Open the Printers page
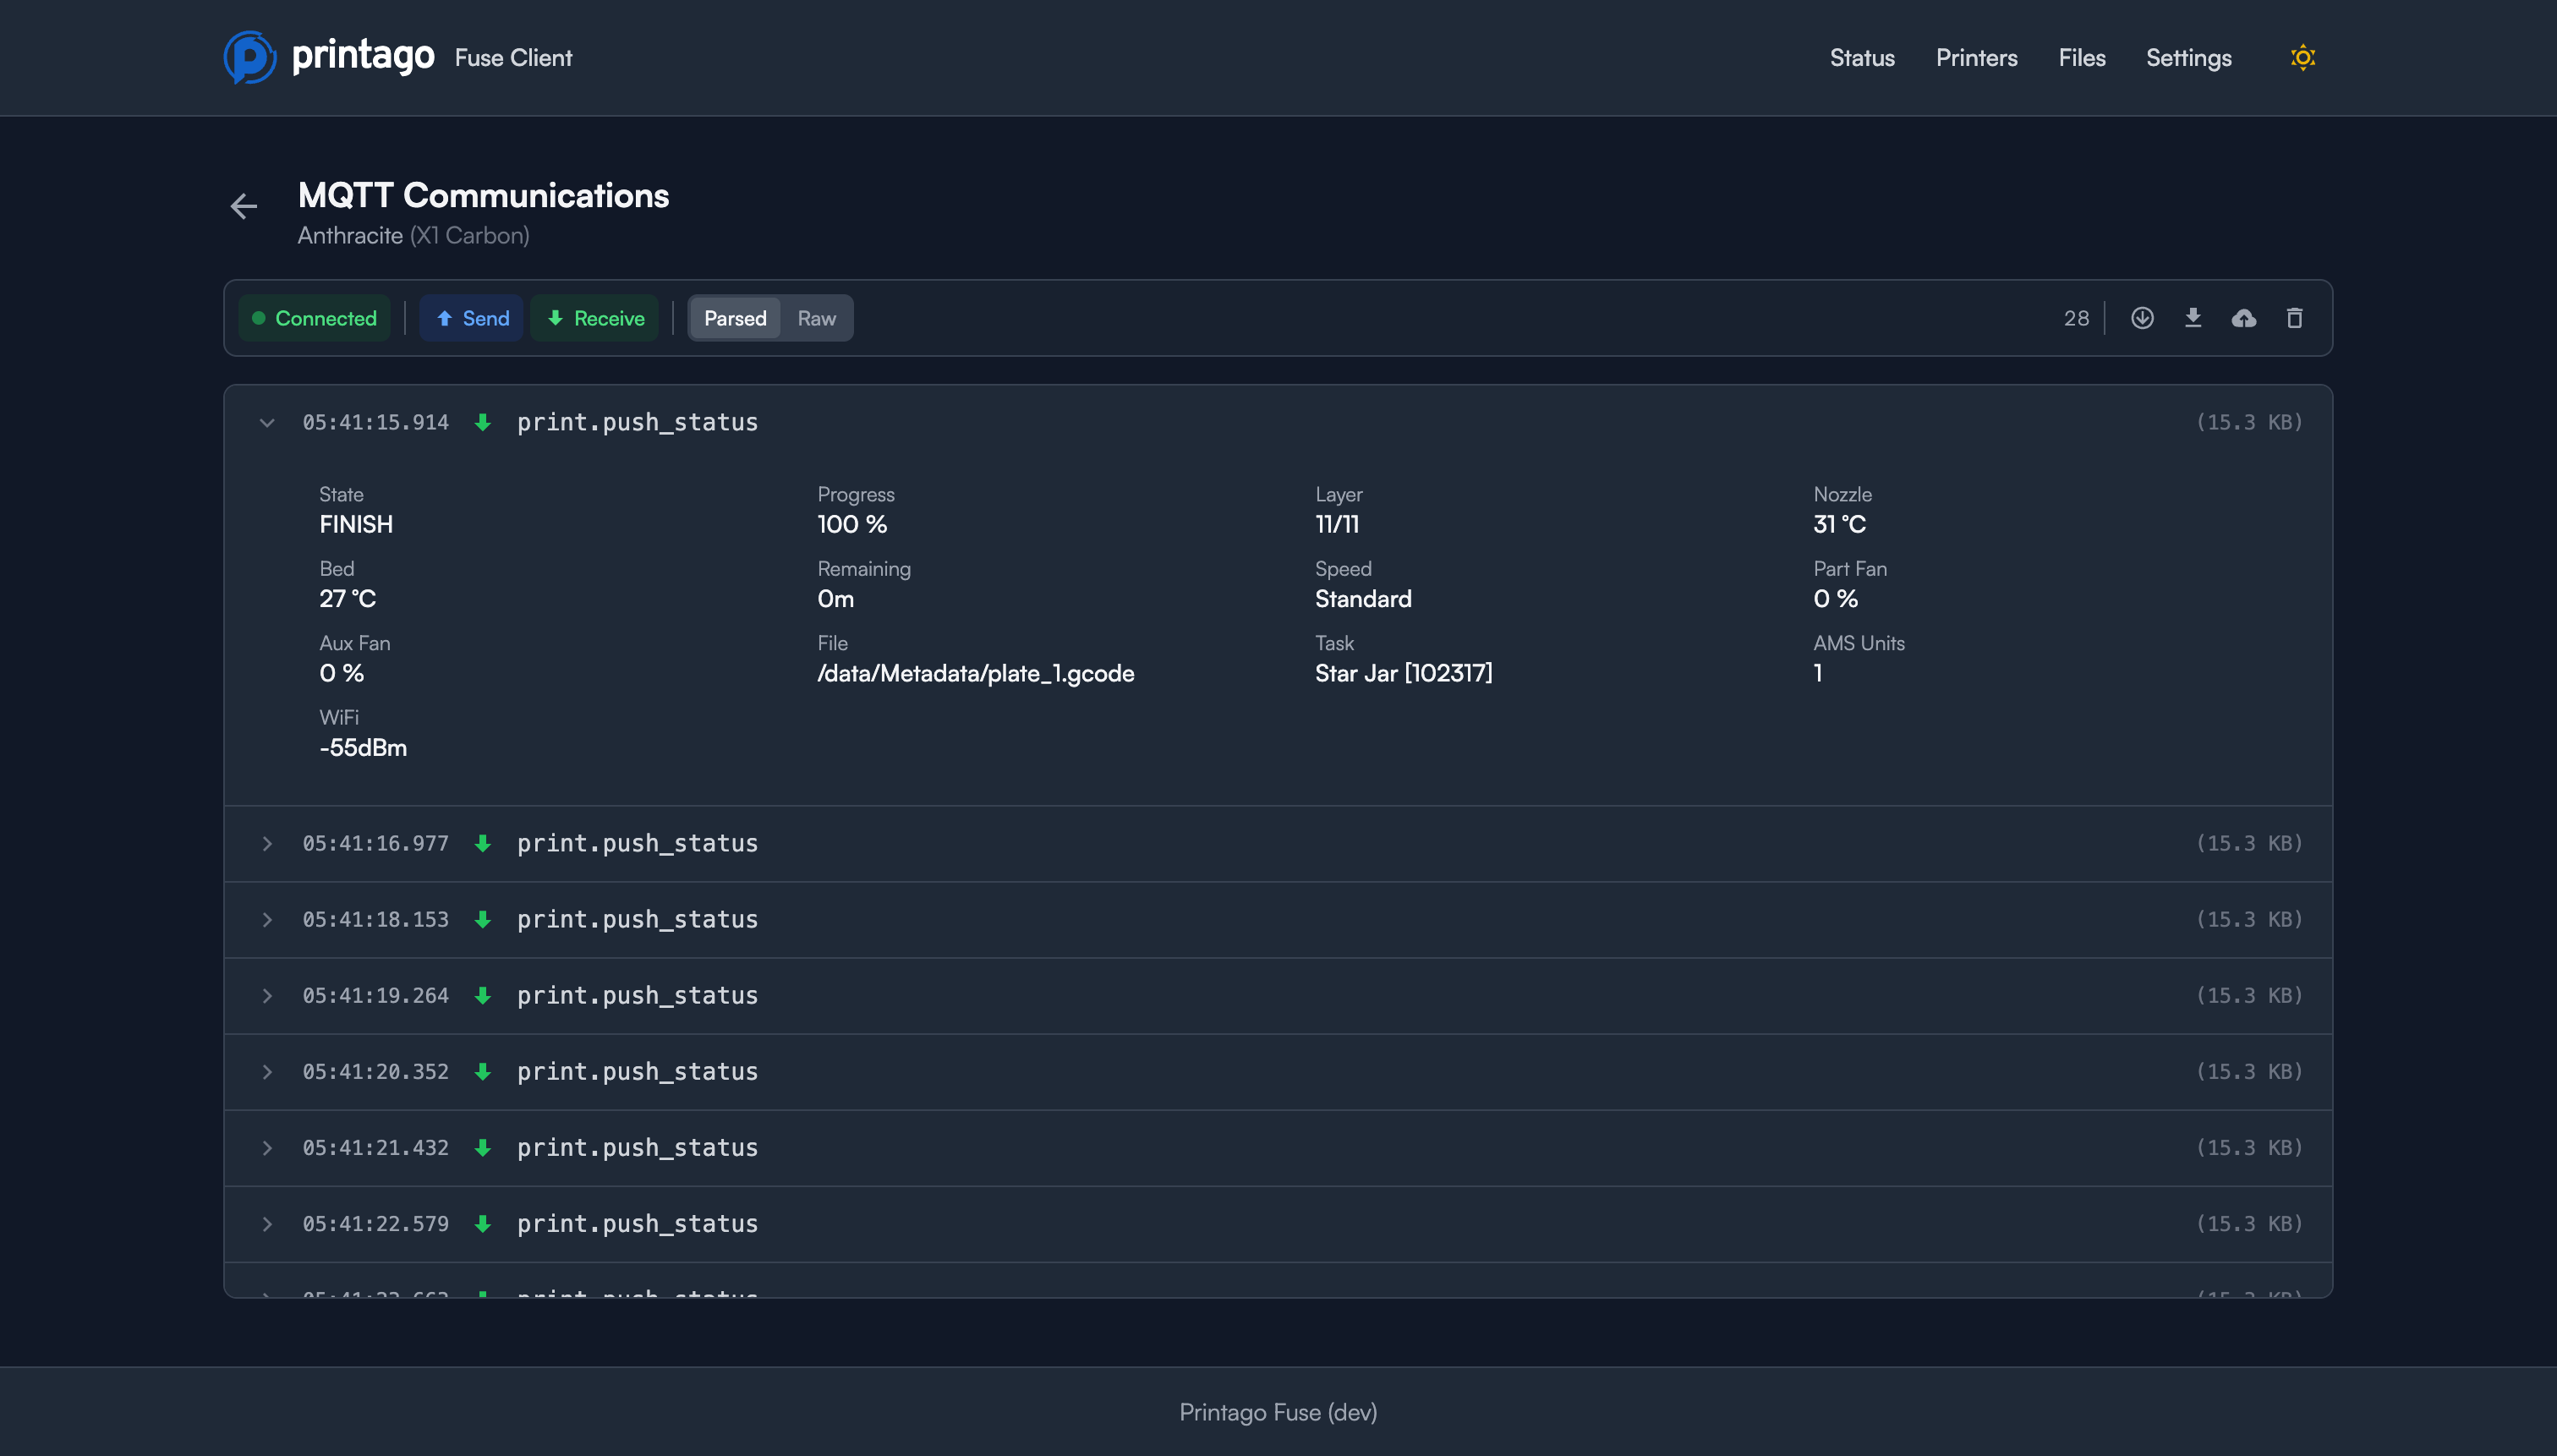Image resolution: width=2557 pixels, height=1456 pixels. [1976, 58]
